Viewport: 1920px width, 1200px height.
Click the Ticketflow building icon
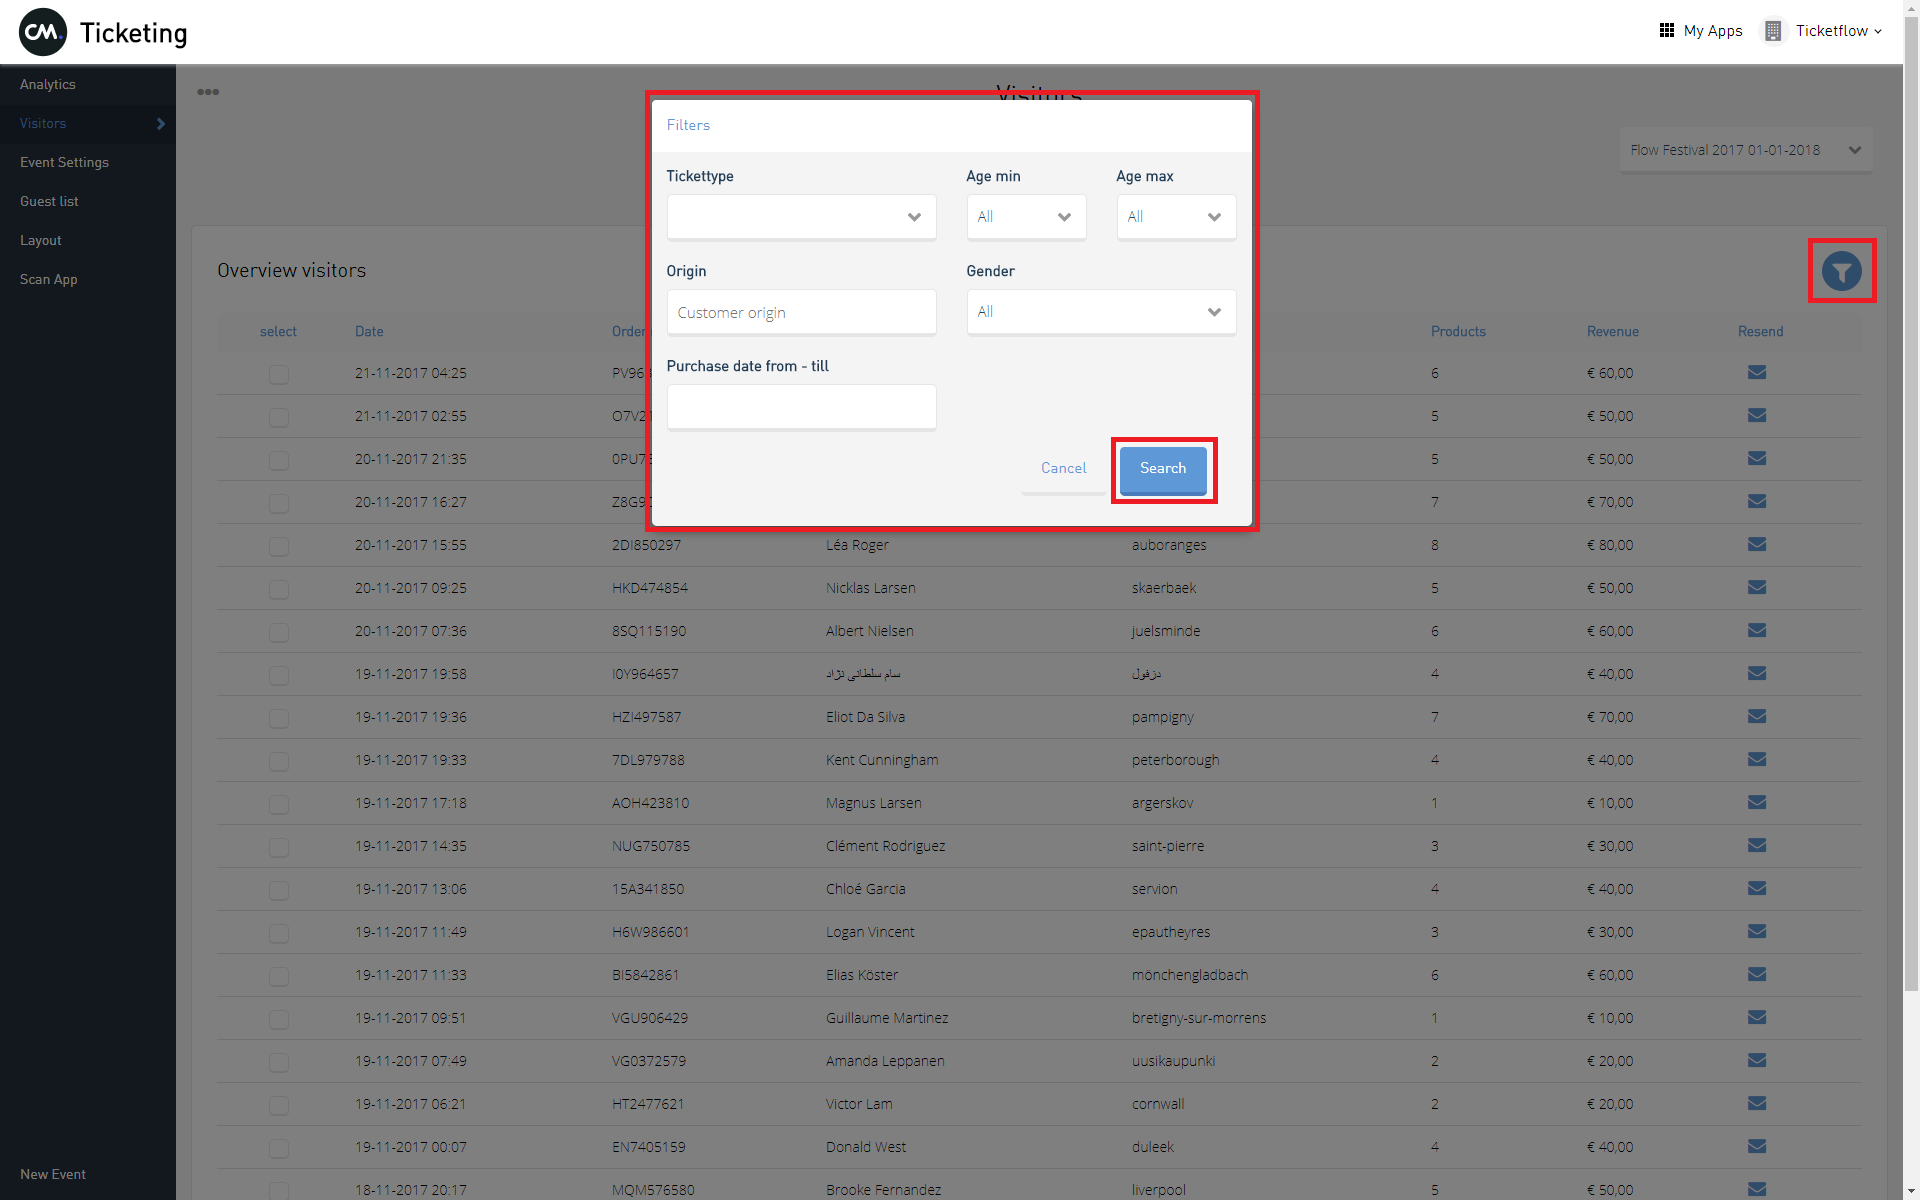pyautogui.click(x=1773, y=31)
